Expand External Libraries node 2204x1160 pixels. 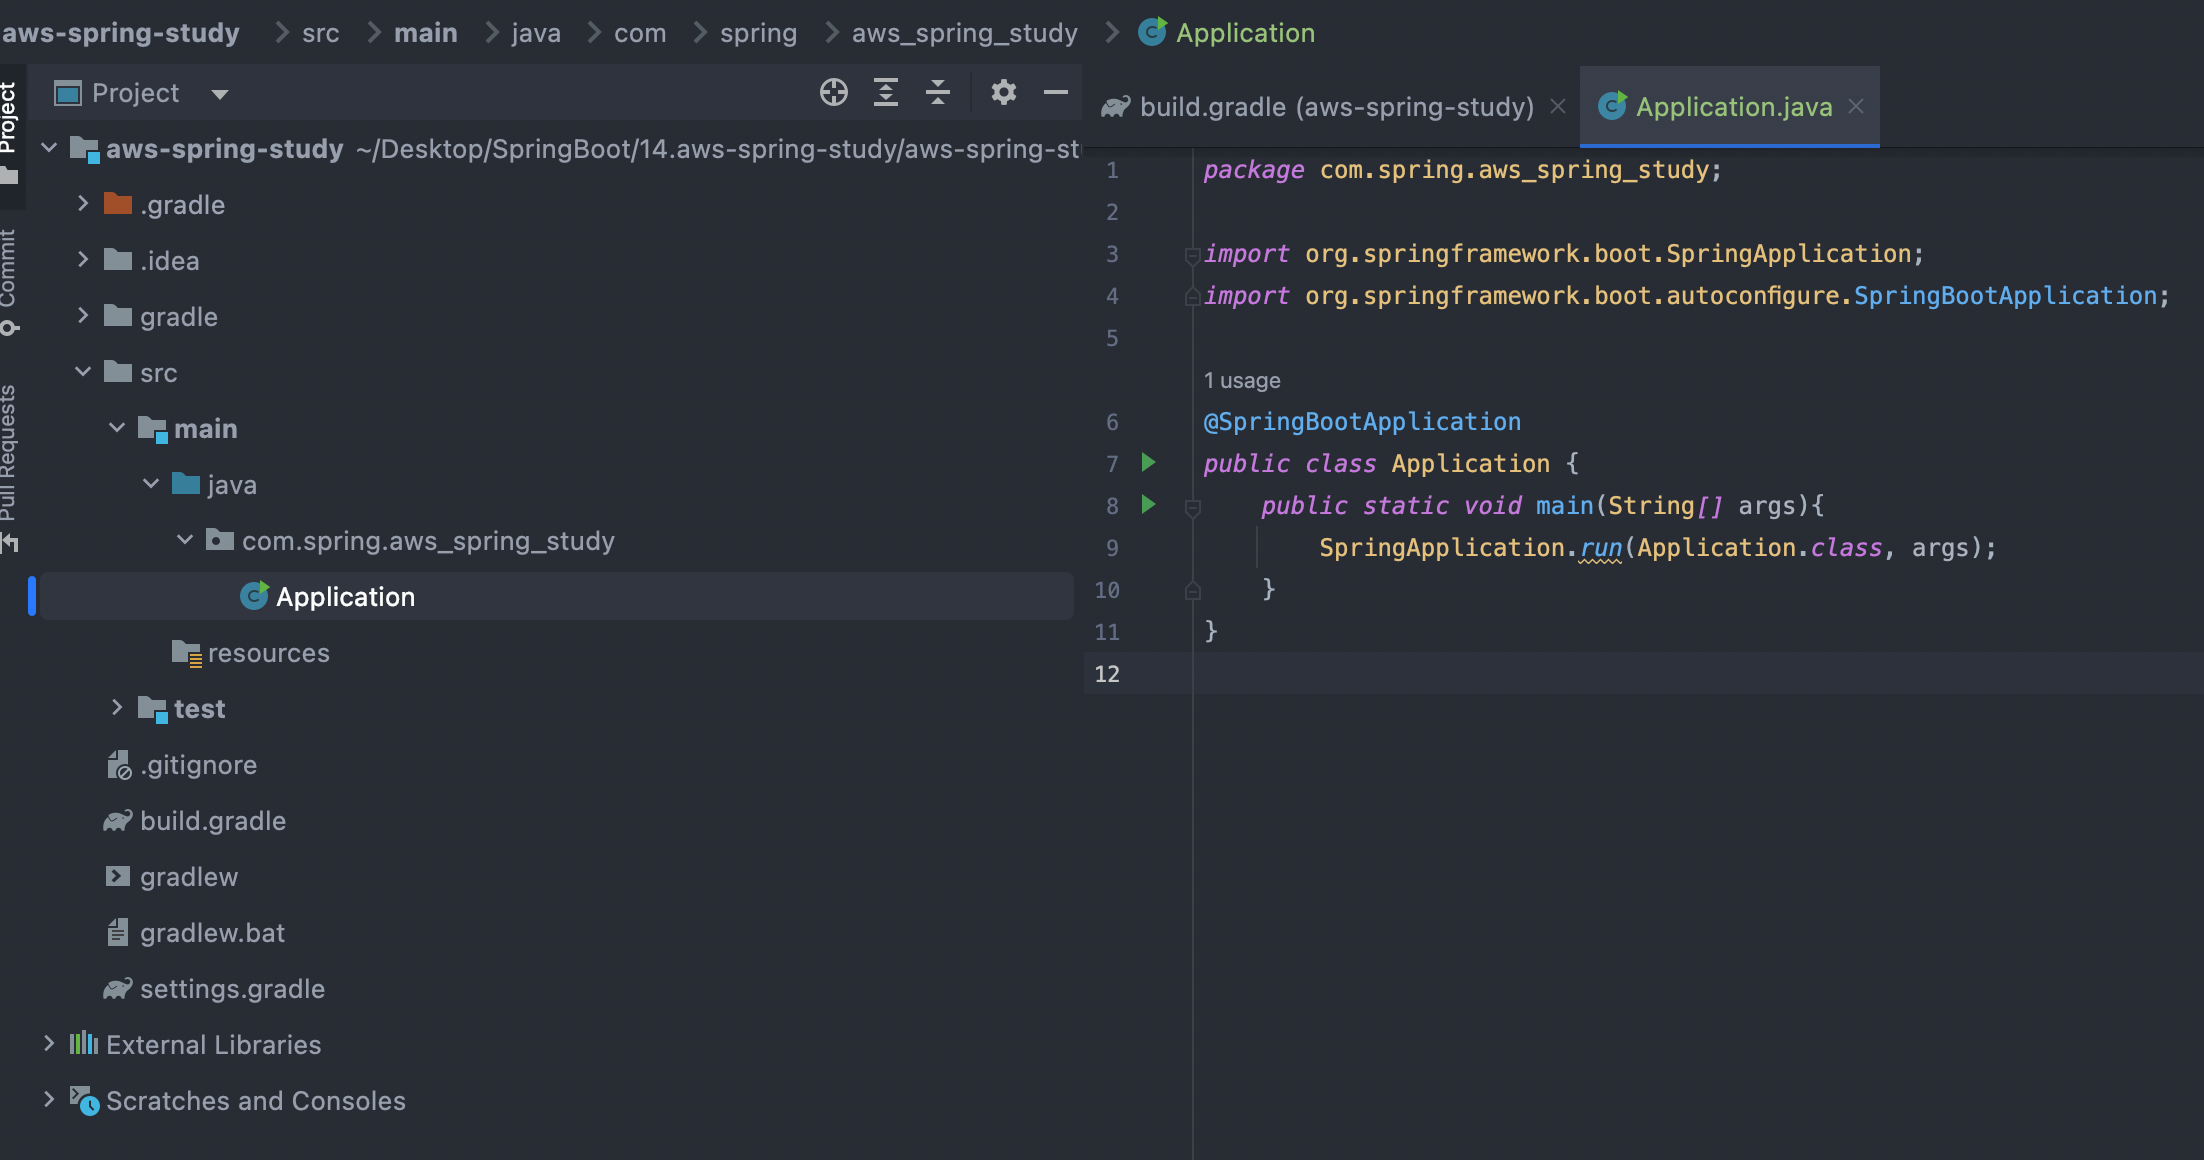[48, 1043]
